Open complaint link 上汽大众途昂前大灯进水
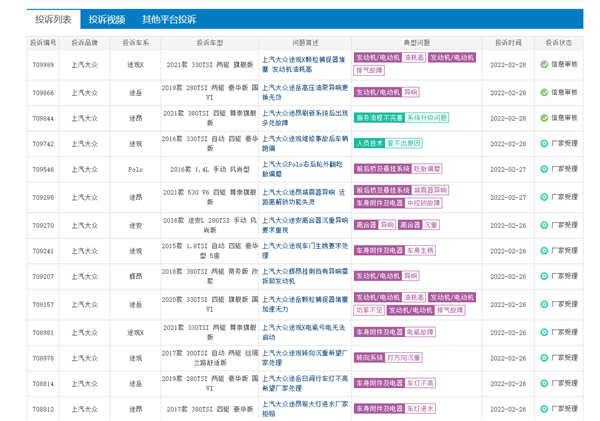Viewport: 600px width, 421px height. point(305,409)
